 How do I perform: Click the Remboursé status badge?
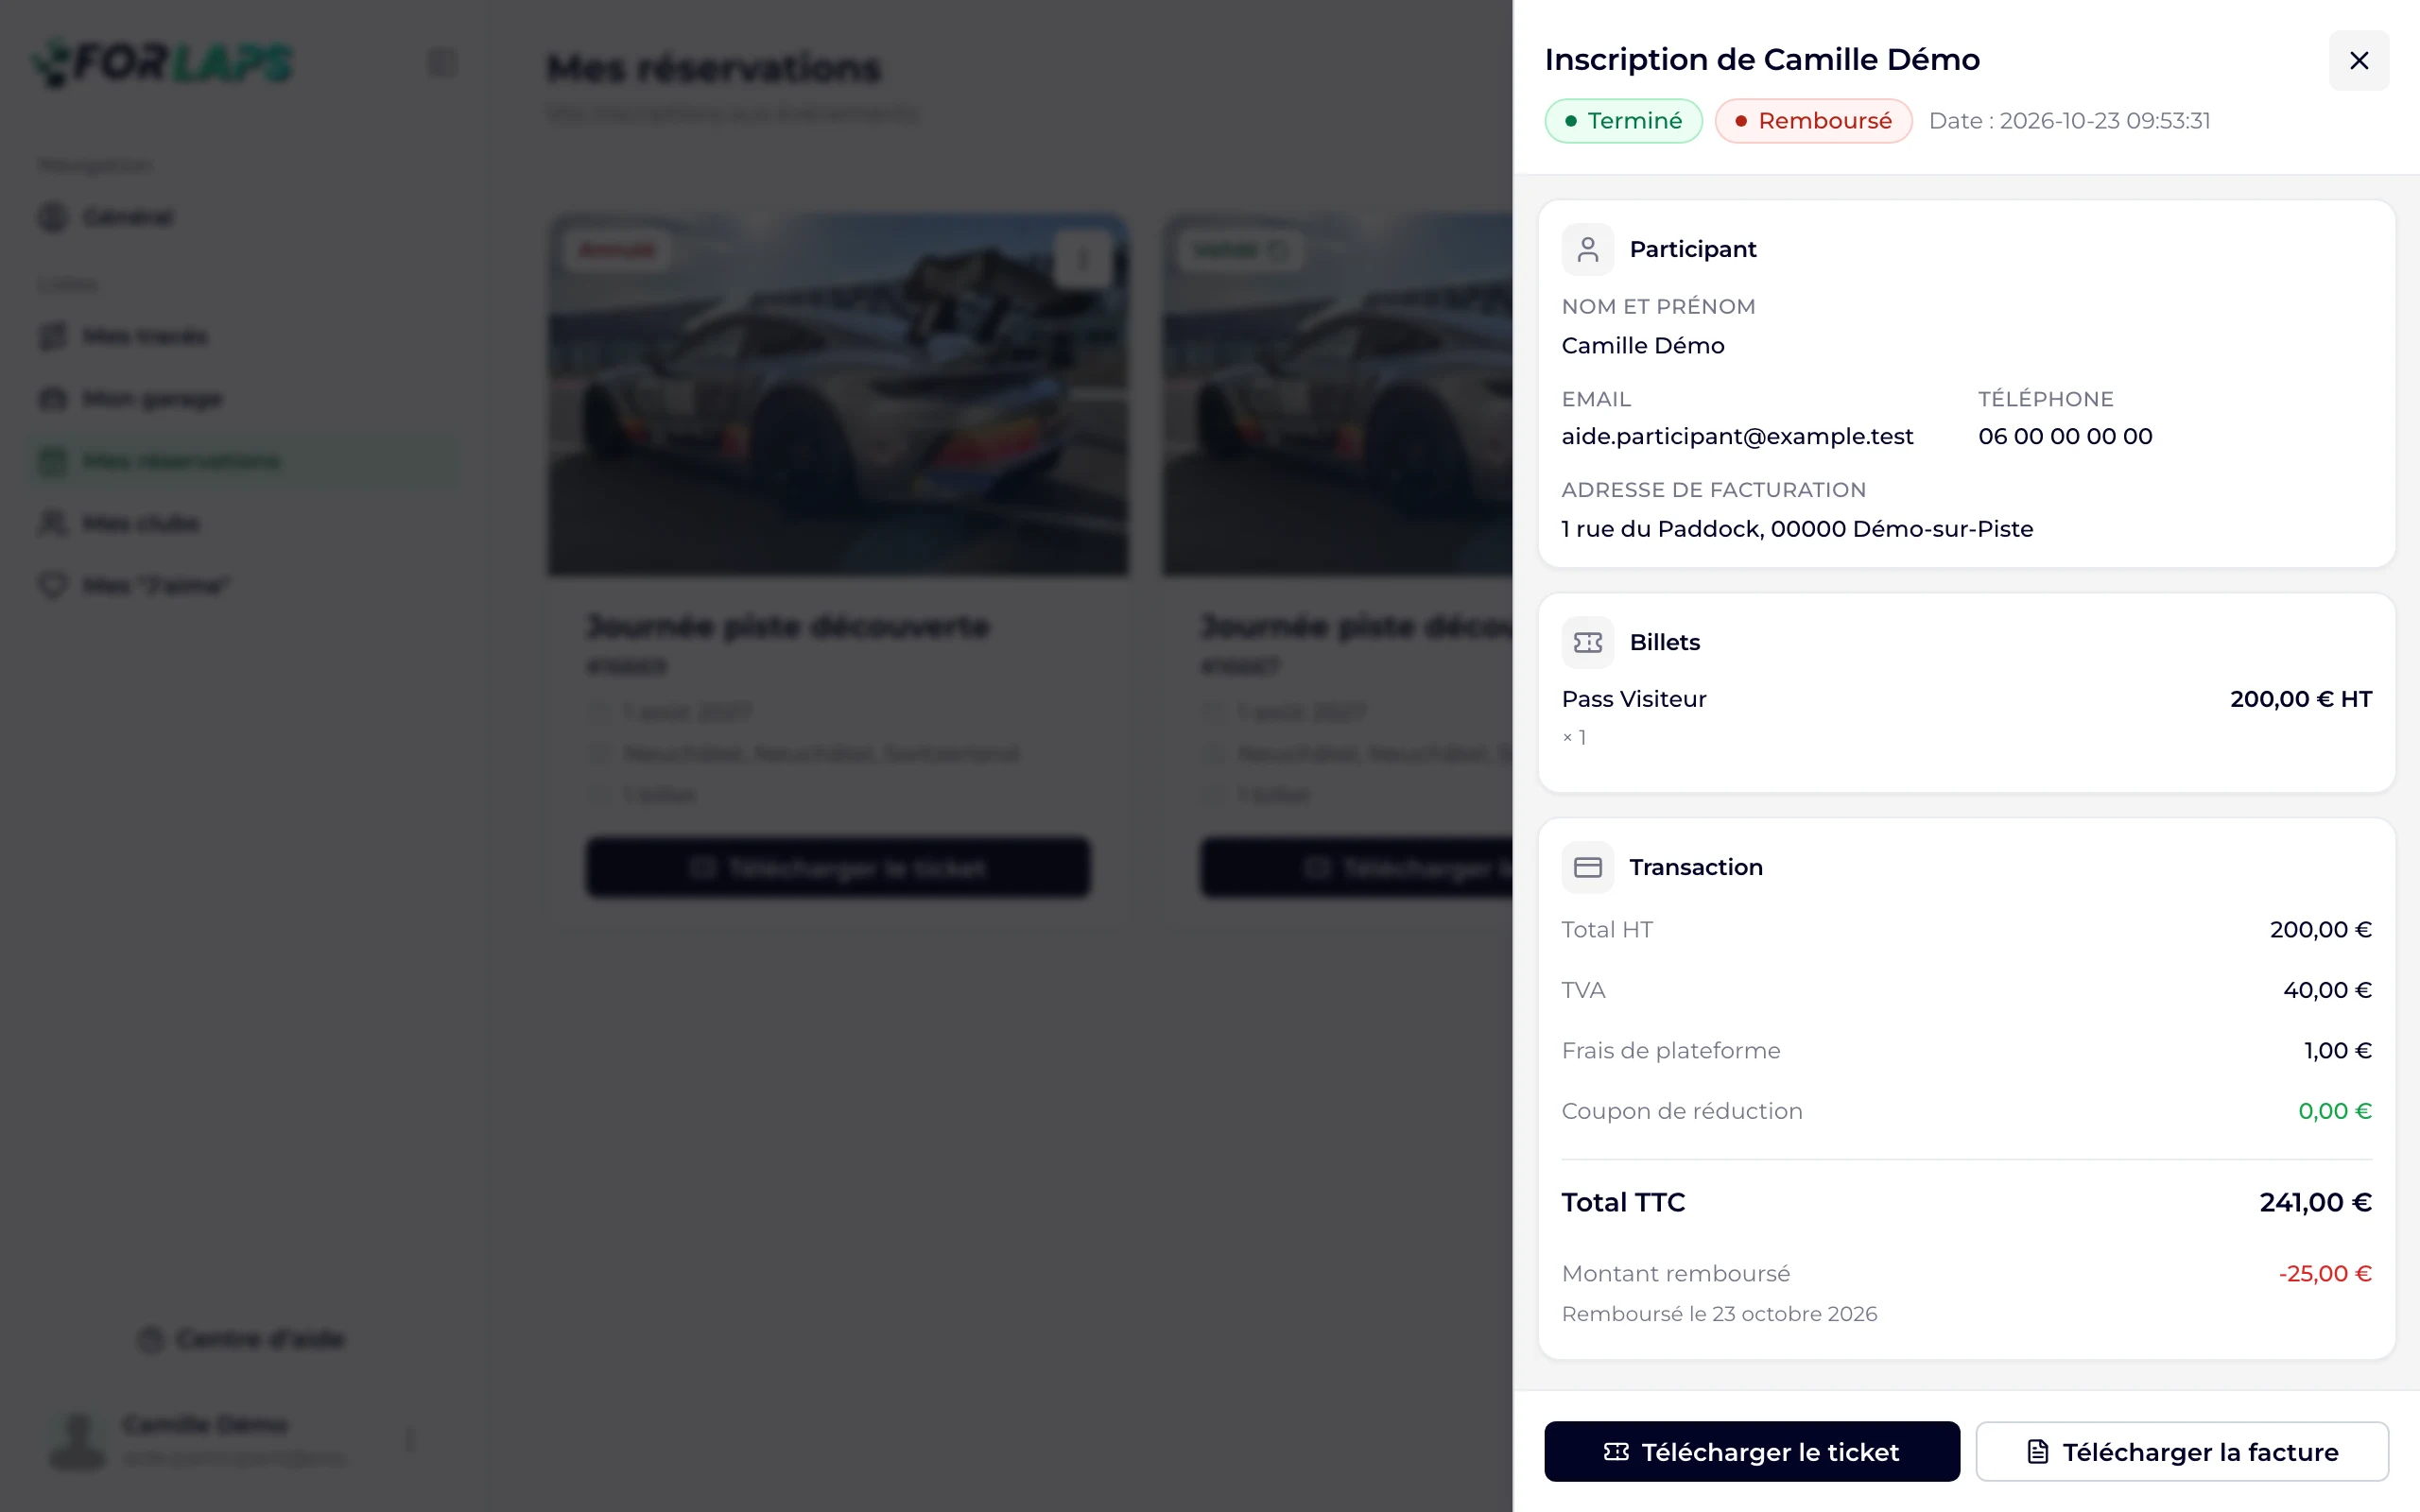[1813, 121]
